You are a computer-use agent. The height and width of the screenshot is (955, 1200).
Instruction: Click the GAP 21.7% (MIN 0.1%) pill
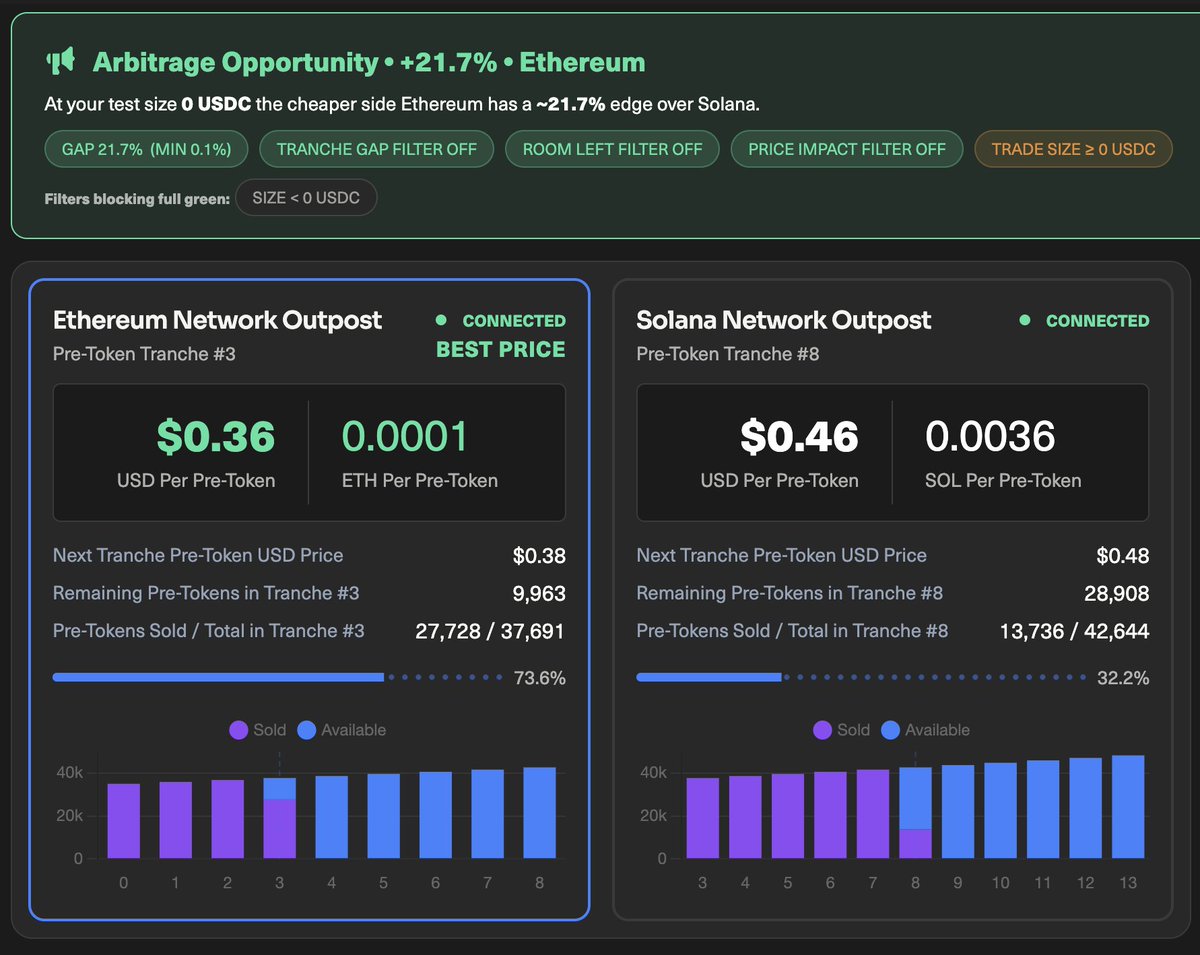147,149
